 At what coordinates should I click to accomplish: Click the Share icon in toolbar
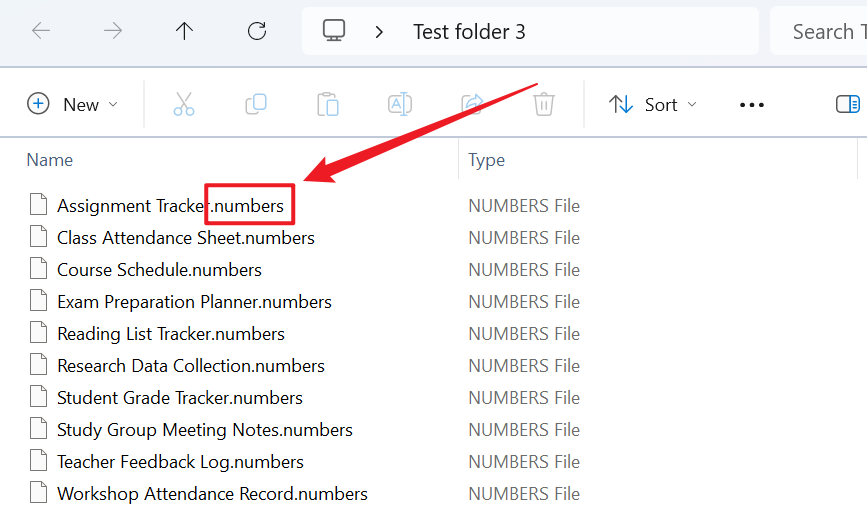(472, 104)
